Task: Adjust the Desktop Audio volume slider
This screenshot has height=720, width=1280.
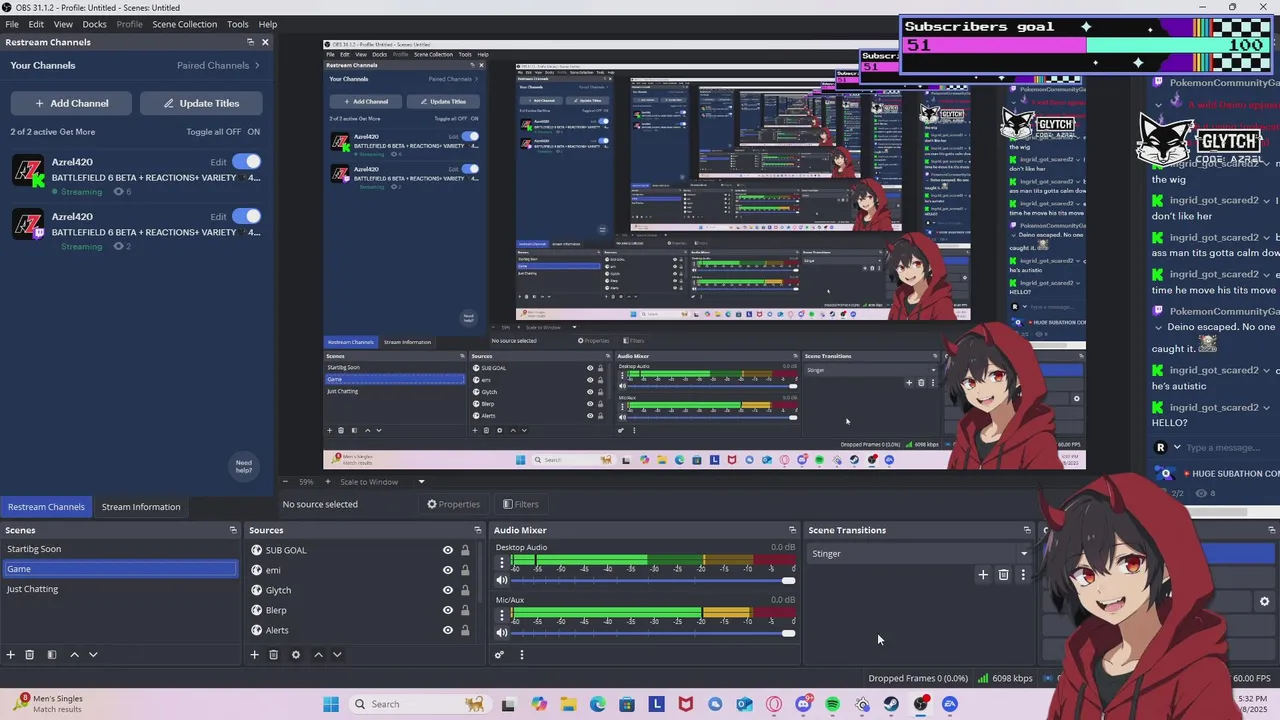Action: (x=653, y=580)
